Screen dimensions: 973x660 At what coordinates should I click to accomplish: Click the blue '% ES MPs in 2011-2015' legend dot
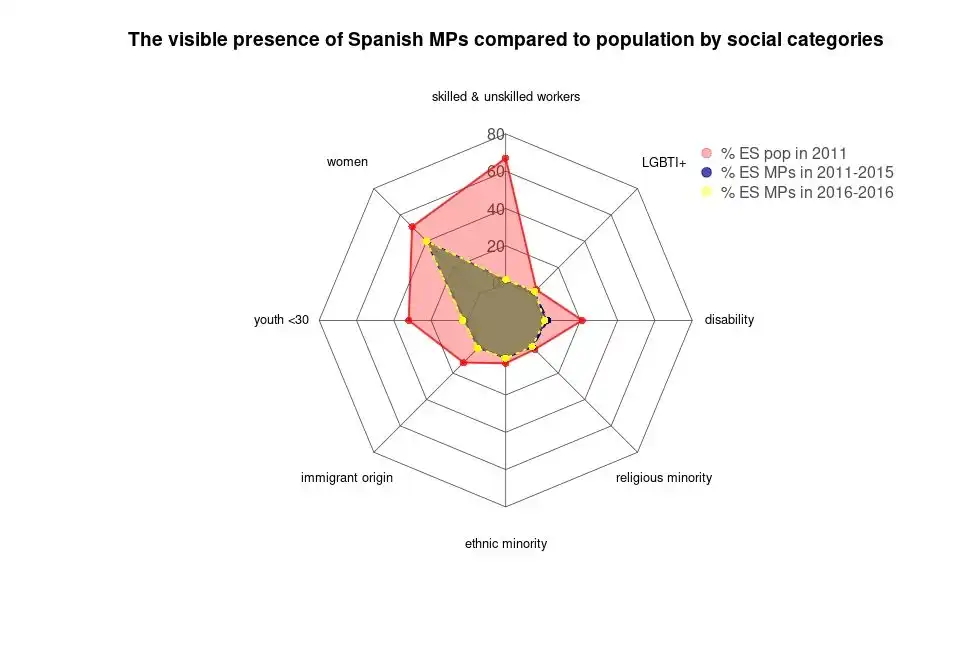pos(706,172)
